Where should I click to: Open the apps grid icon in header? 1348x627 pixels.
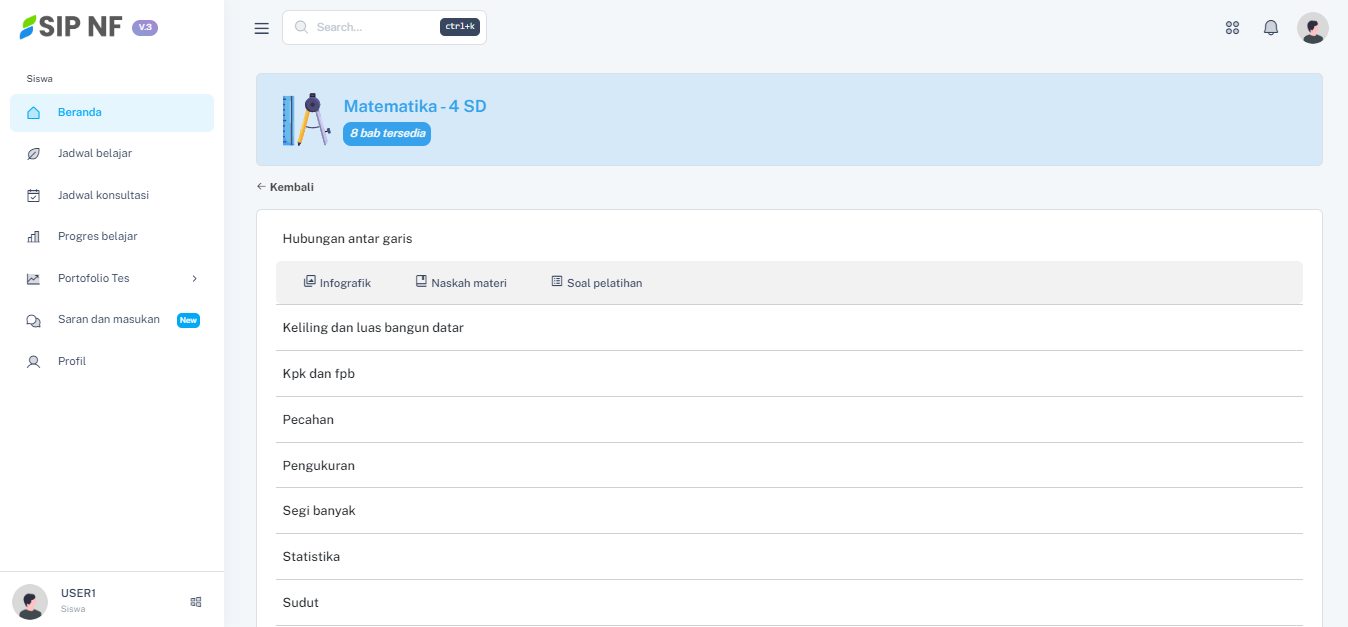point(1232,28)
